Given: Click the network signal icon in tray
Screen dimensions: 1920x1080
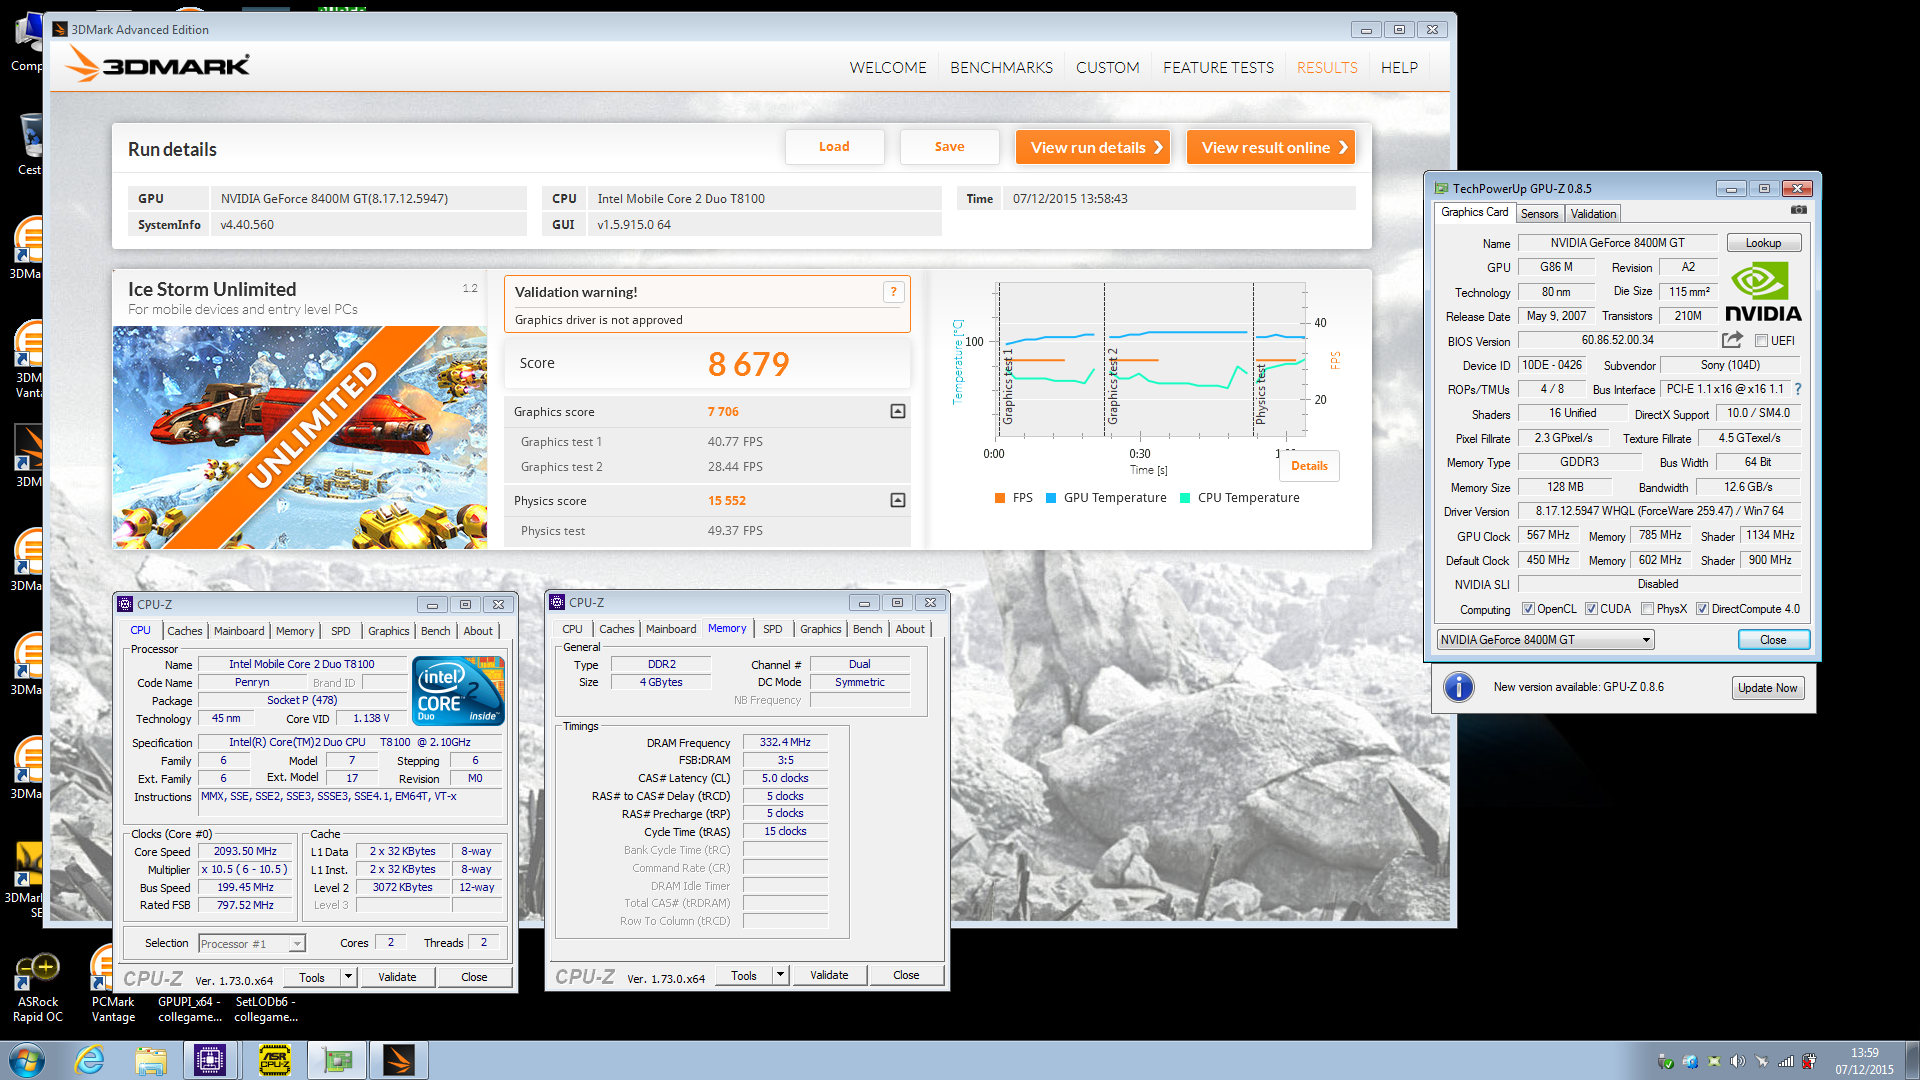Looking at the screenshot, I should (x=1785, y=1061).
